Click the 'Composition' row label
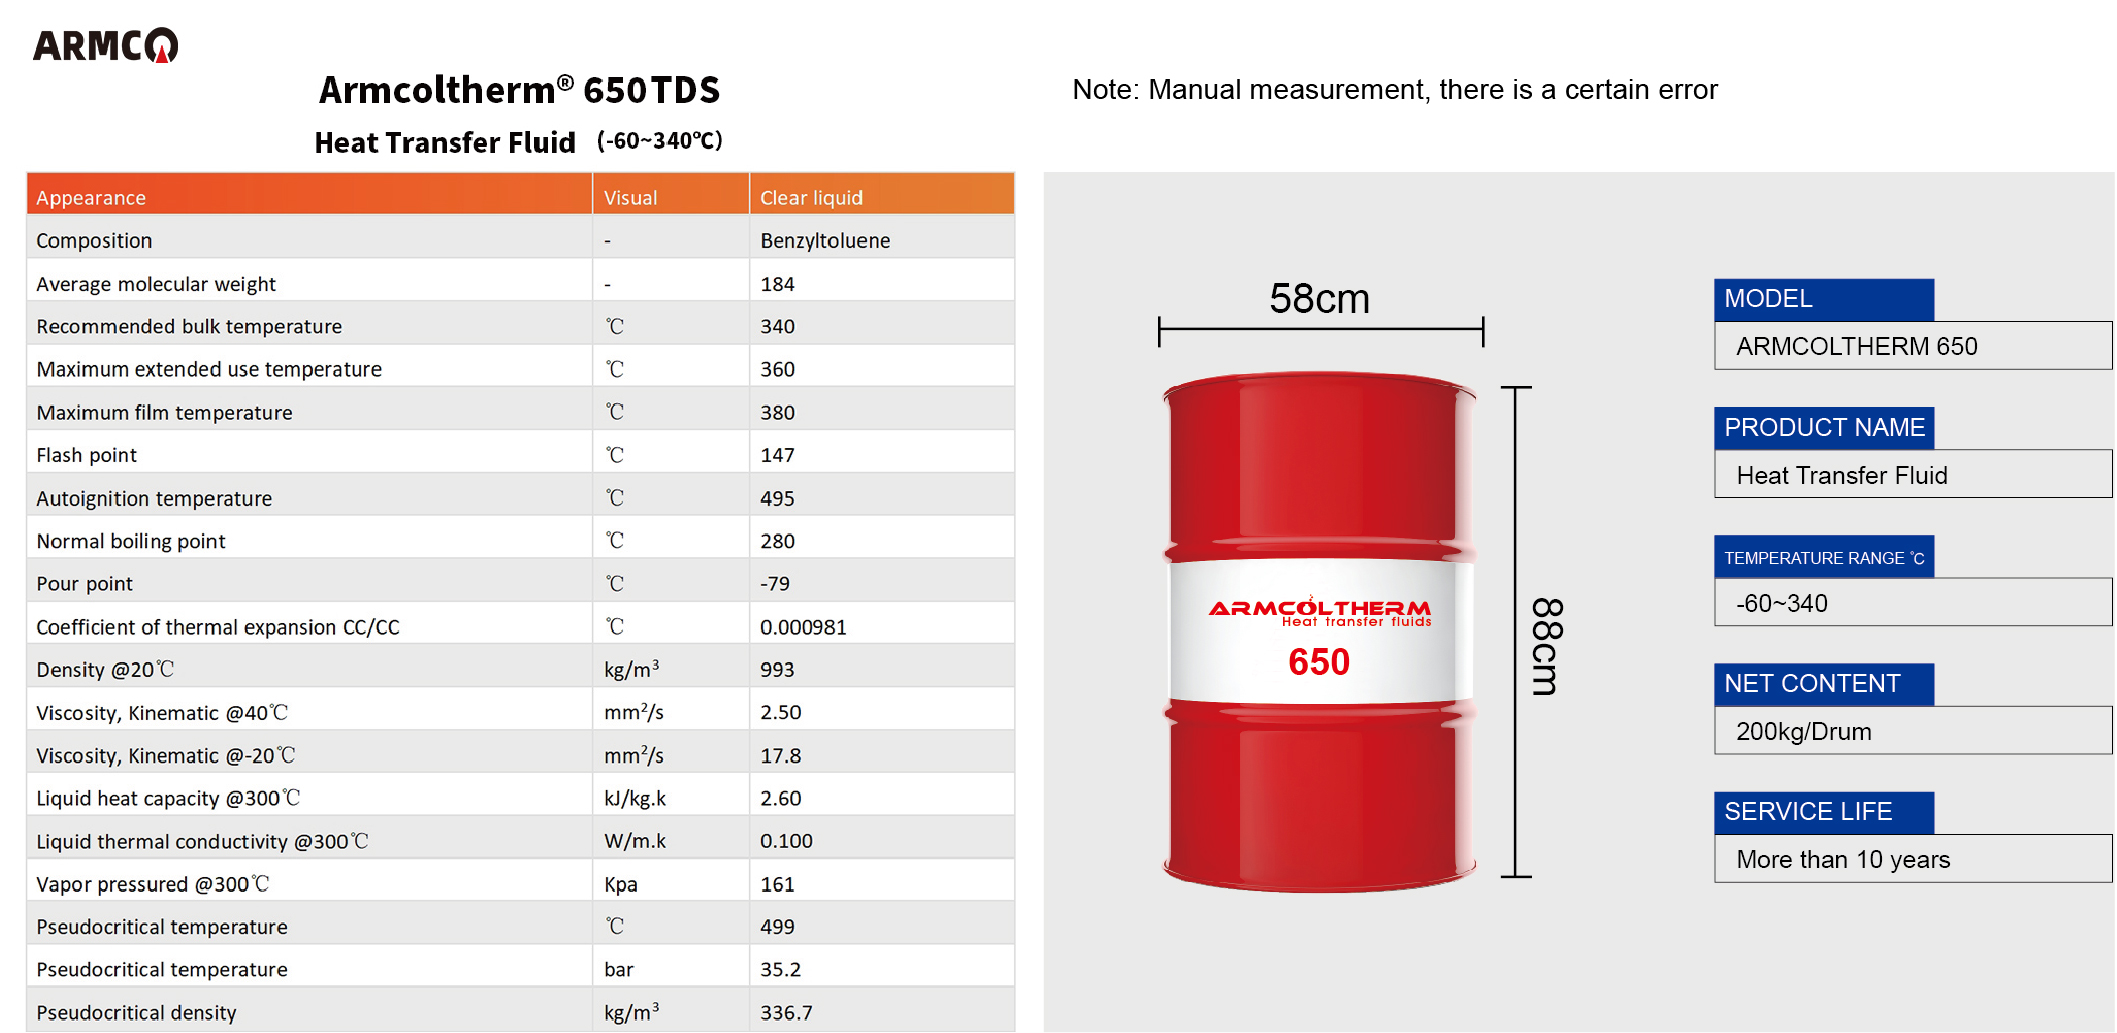The image size is (2117, 1033). pyautogui.click(x=94, y=241)
